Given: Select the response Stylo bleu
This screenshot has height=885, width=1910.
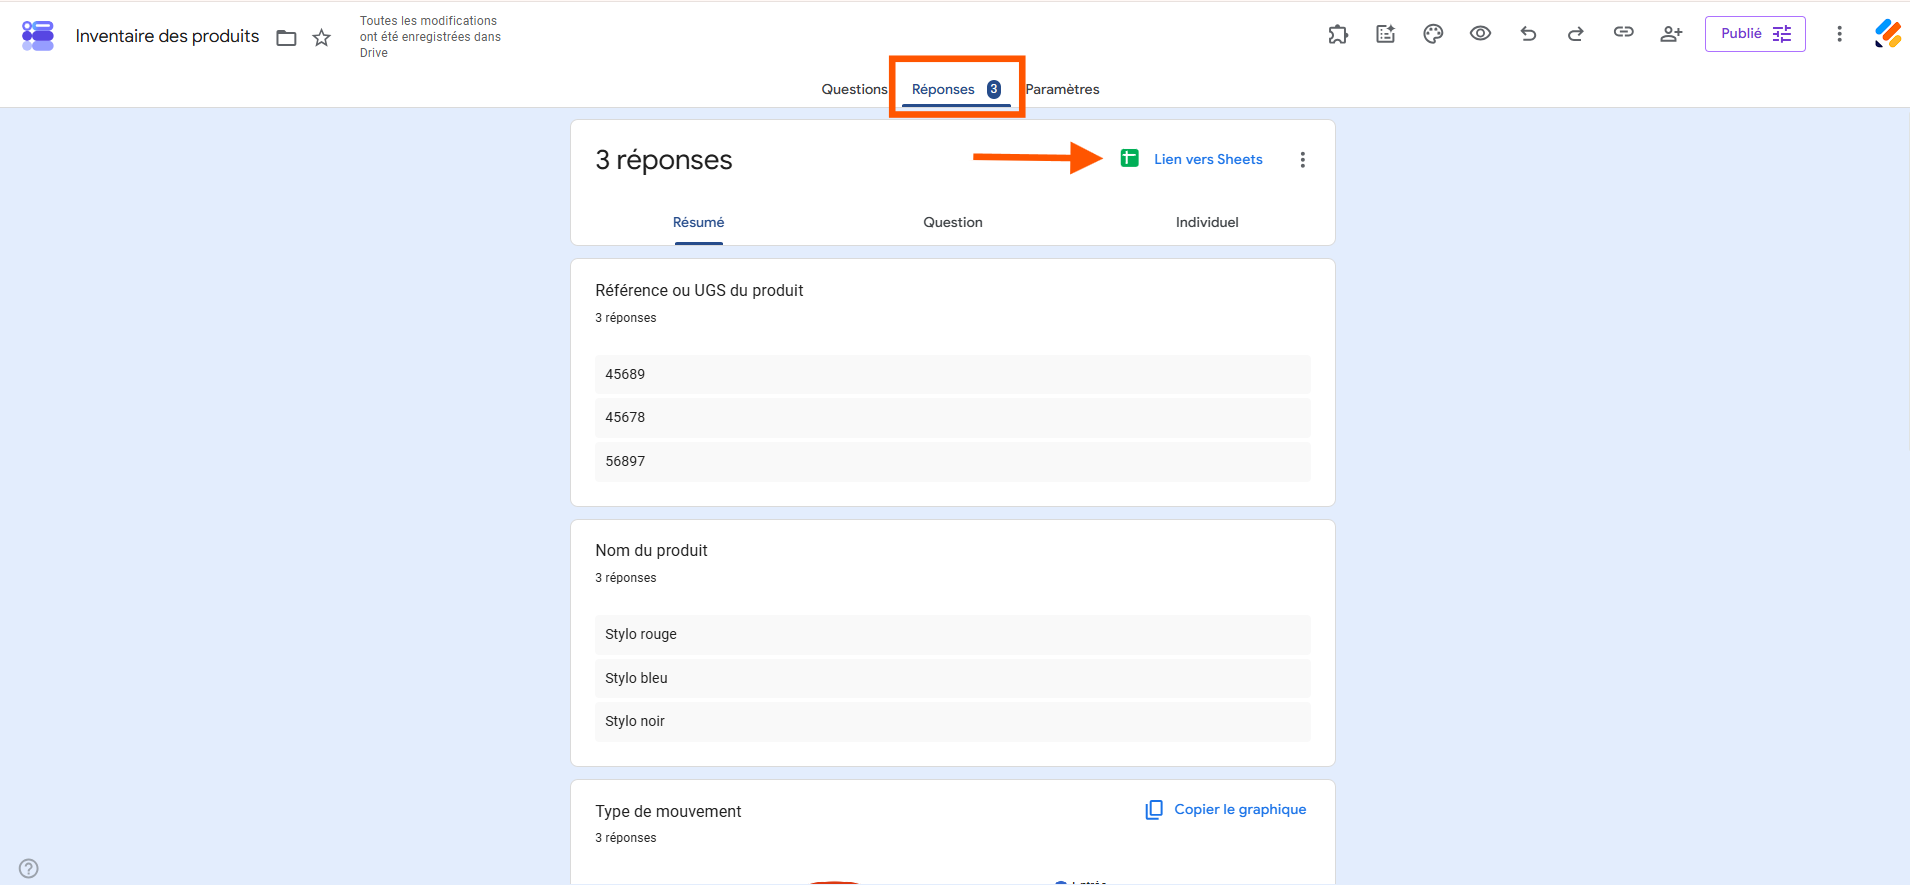Looking at the screenshot, I should point(952,678).
